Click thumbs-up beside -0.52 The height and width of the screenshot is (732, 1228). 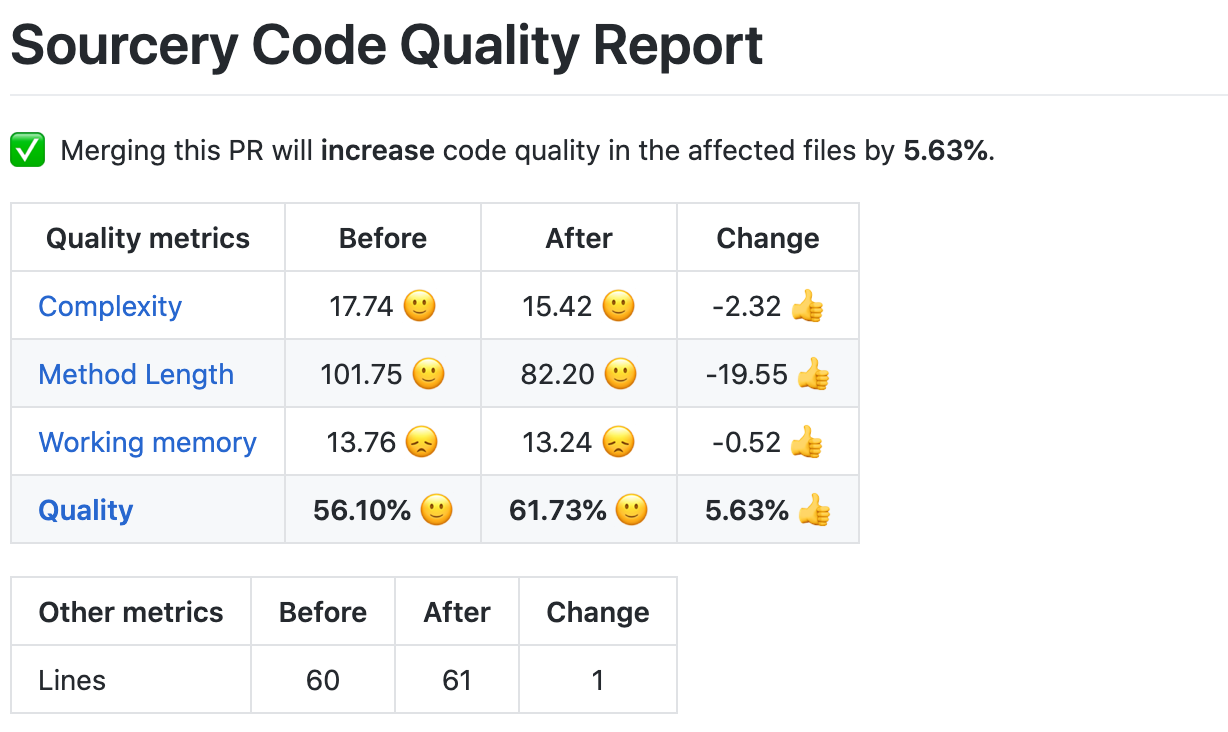[807, 442]
